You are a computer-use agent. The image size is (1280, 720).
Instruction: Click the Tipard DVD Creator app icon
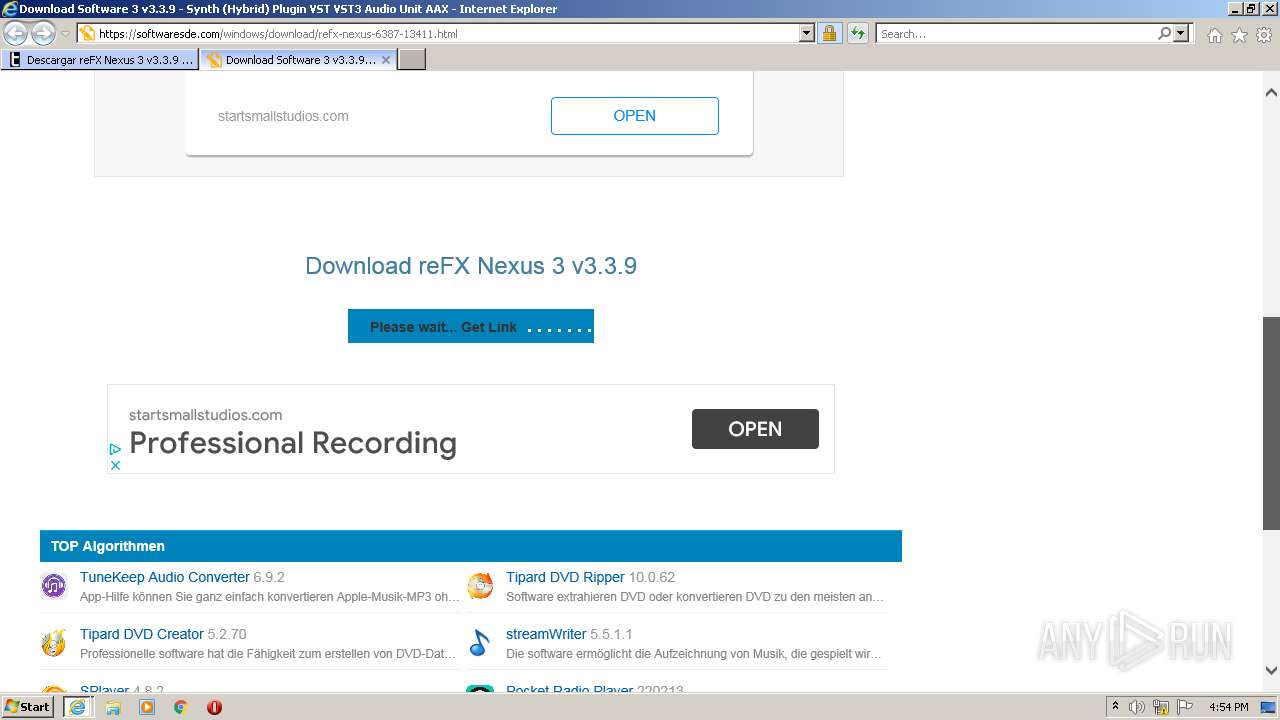click(53, 643)
